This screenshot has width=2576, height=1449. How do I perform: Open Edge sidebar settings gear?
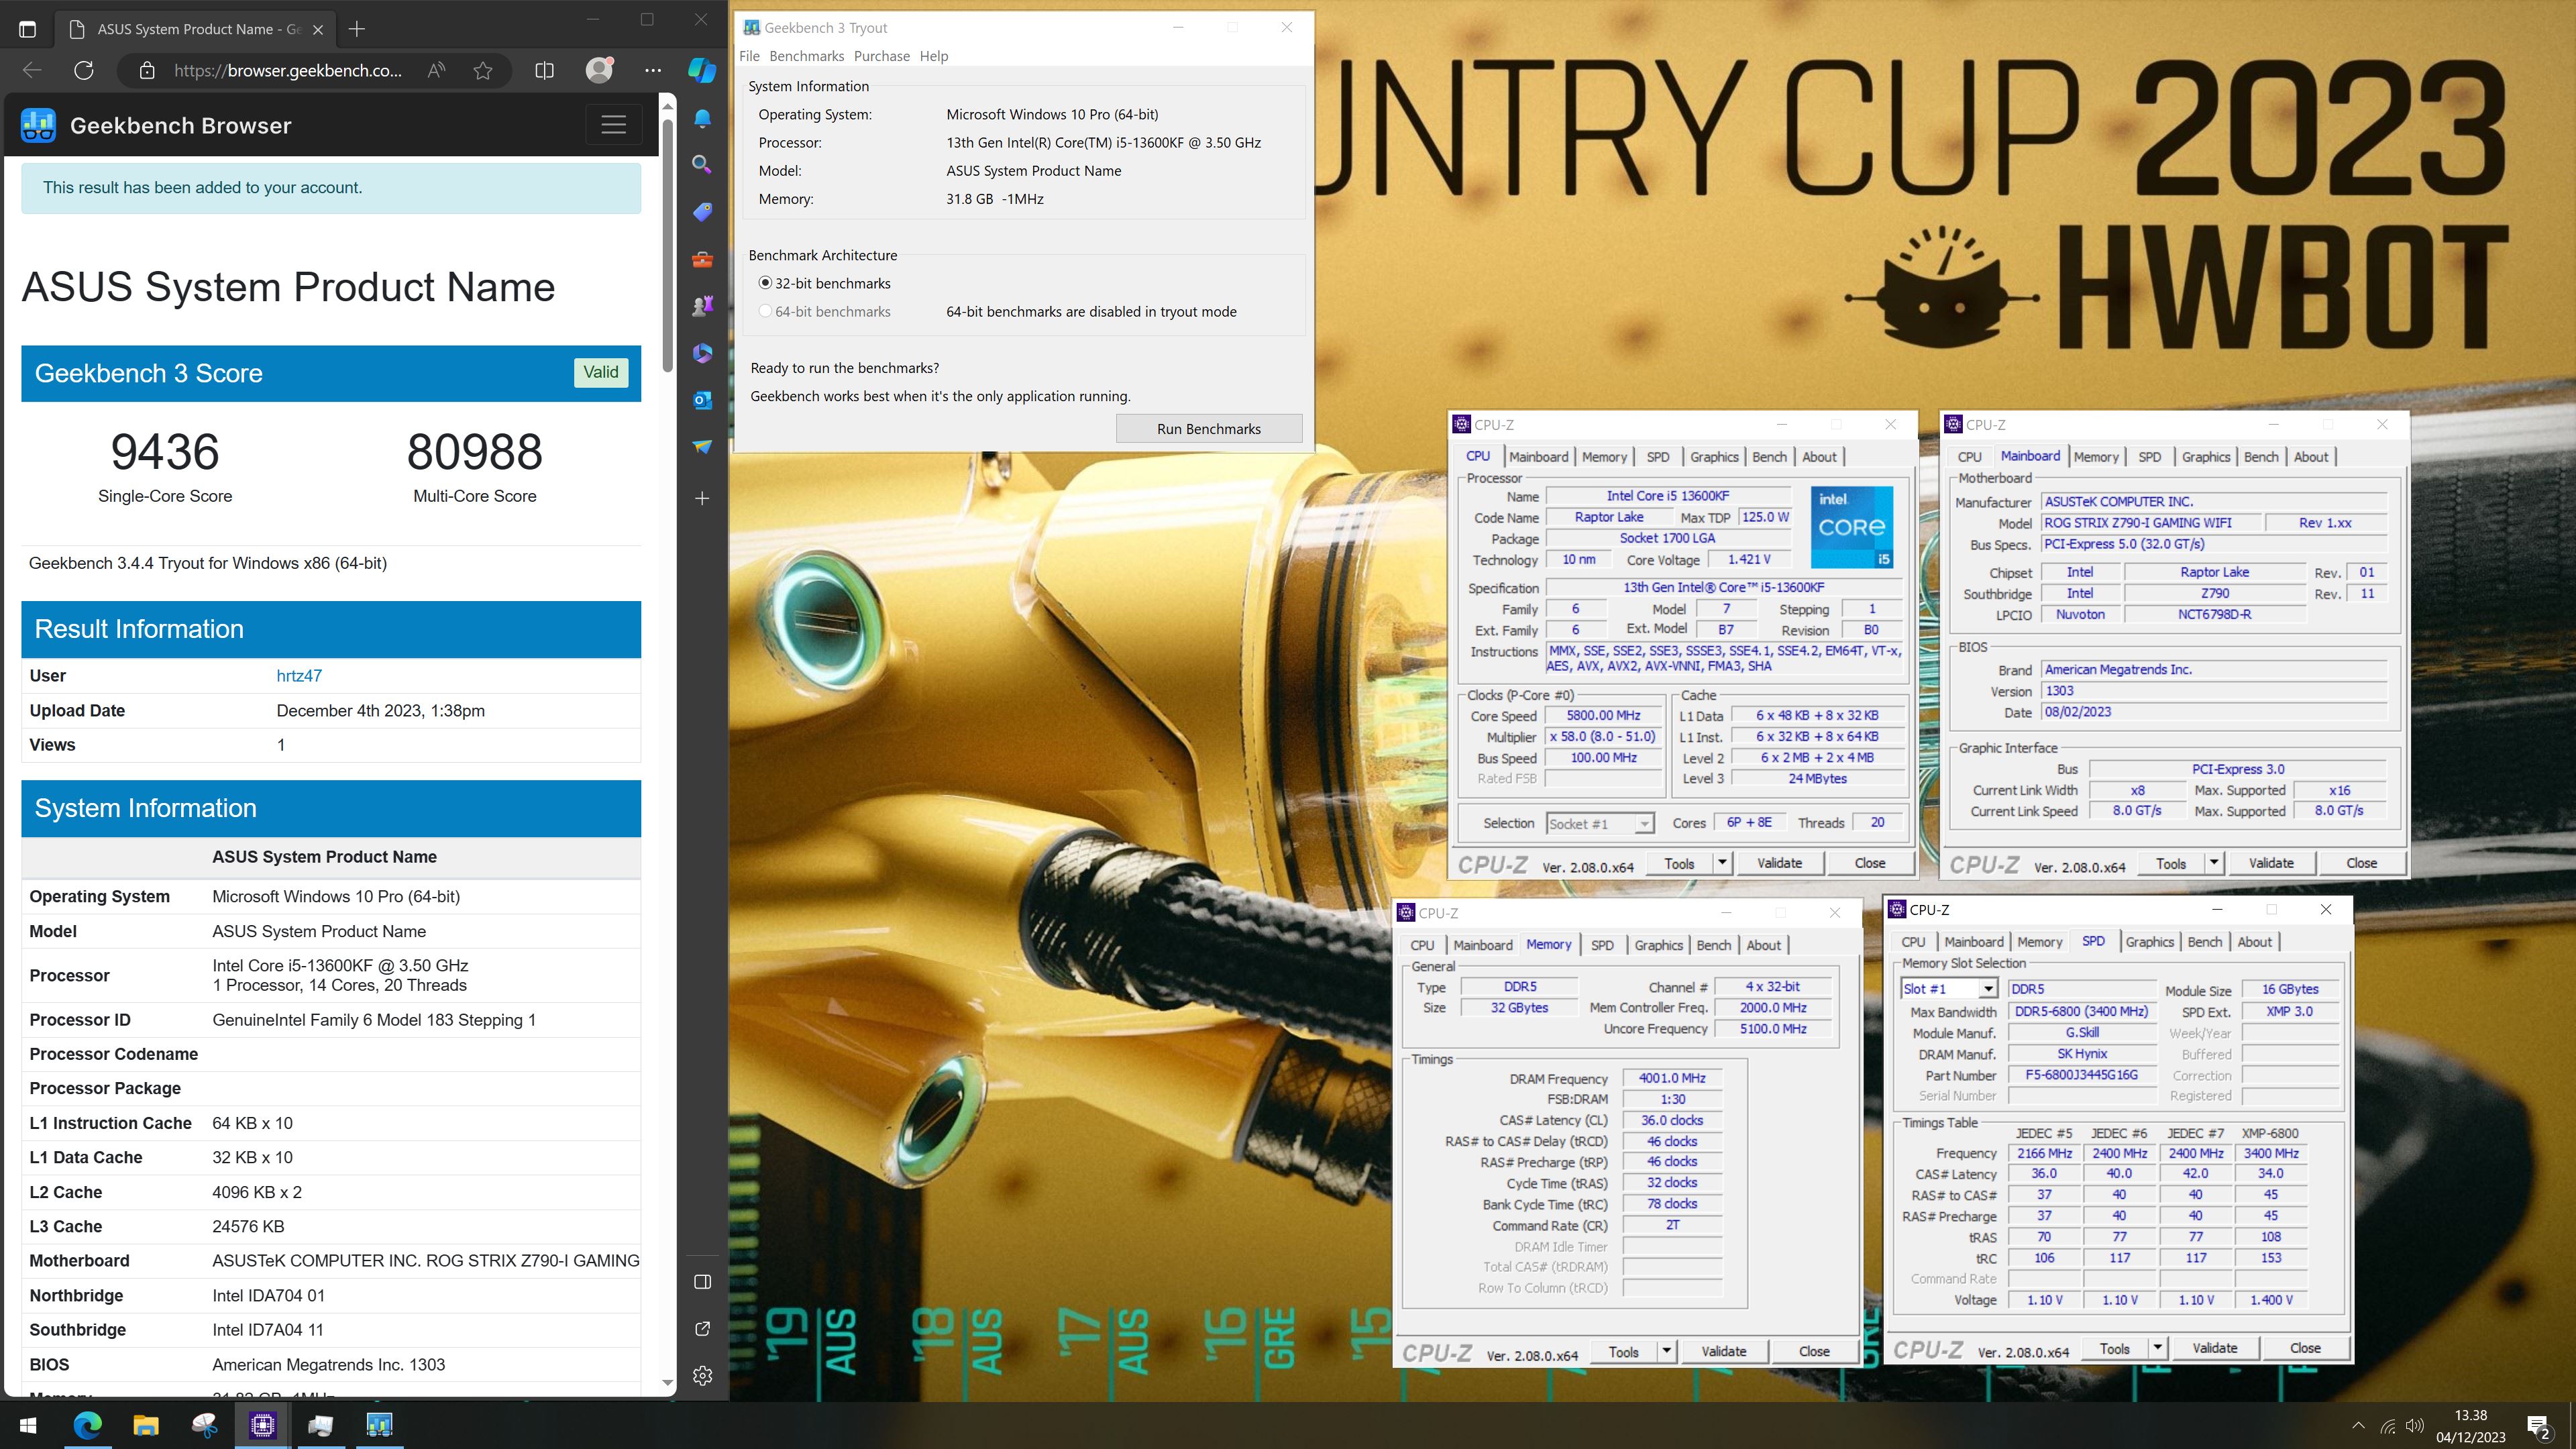702,1376
